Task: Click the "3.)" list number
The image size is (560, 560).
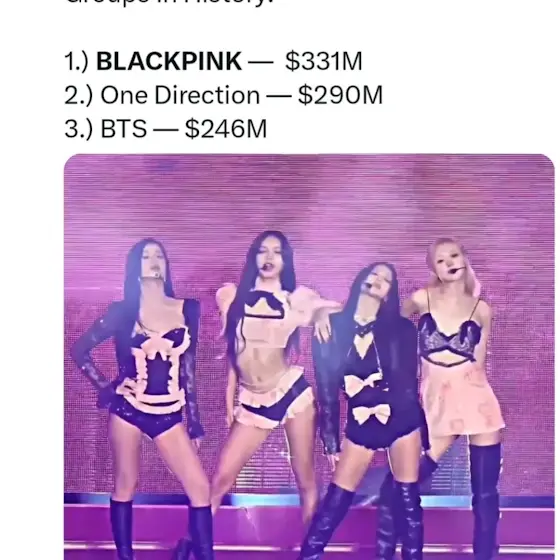Action: pos(79,129)
